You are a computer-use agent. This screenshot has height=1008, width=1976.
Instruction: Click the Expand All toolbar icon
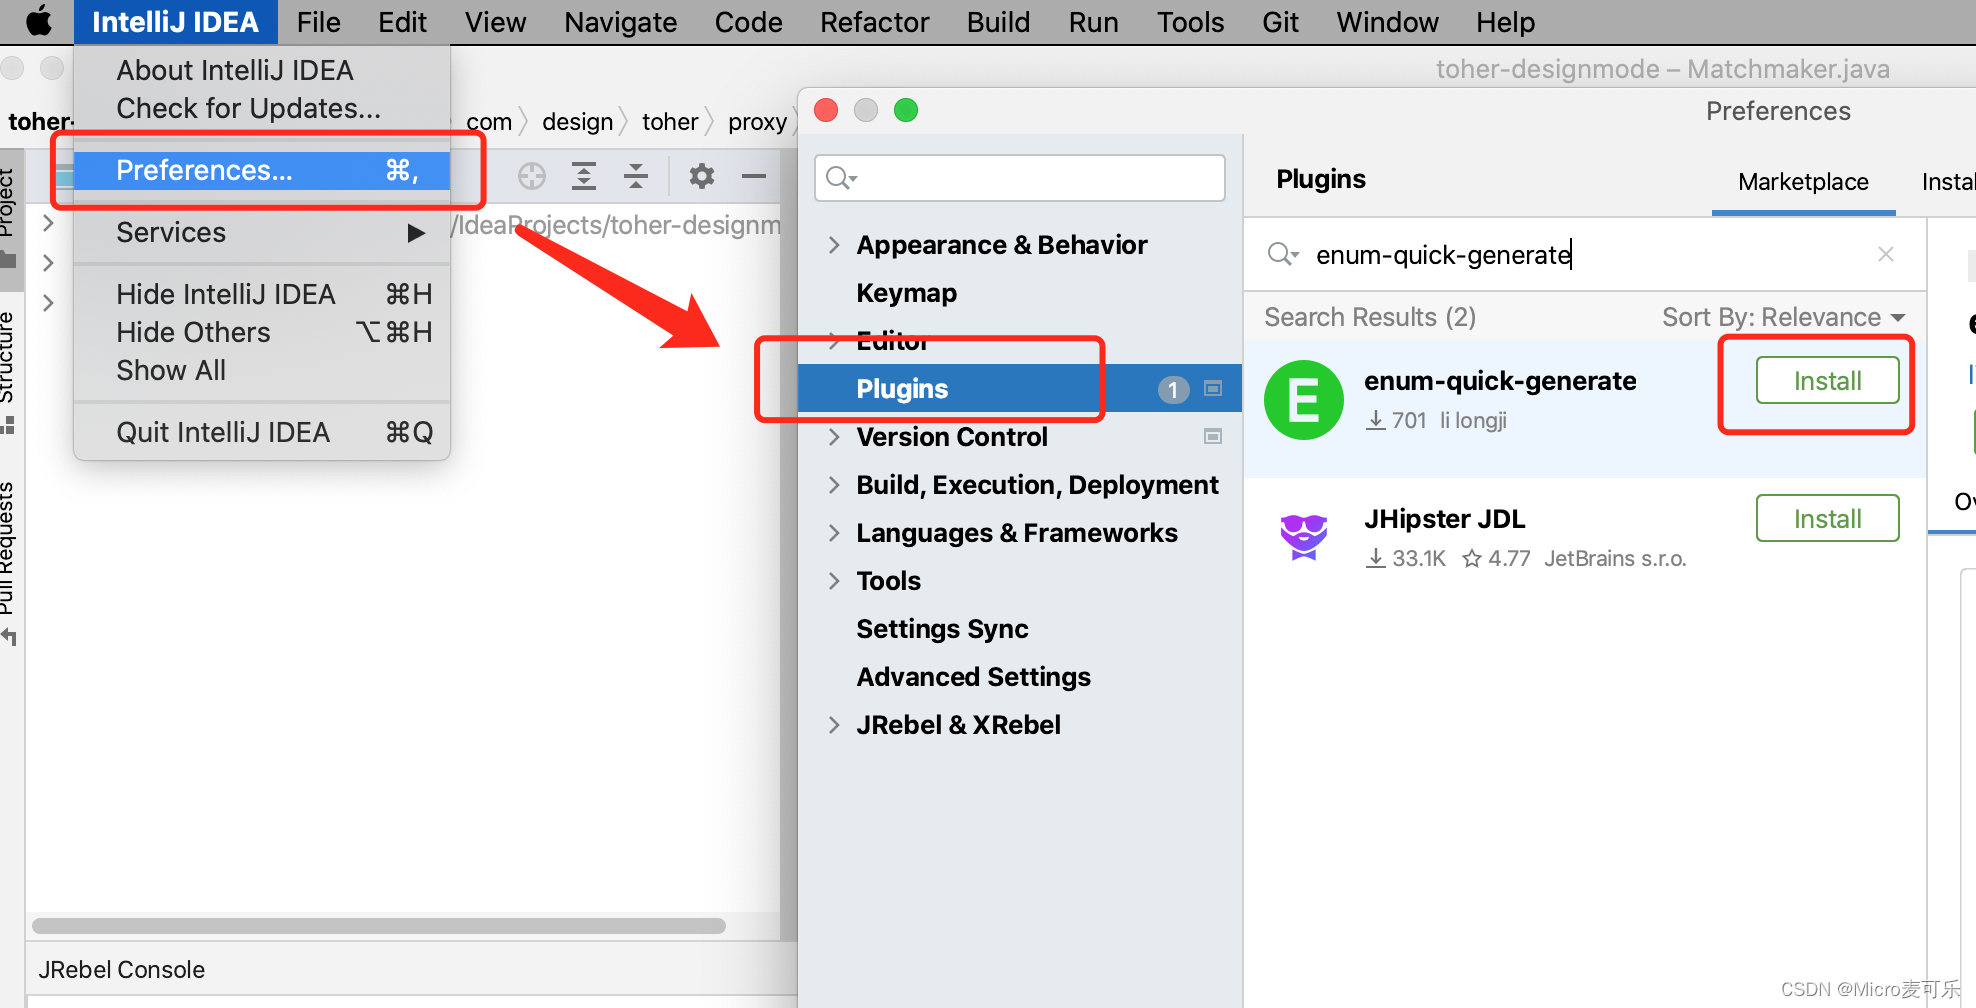click(x=584, y=176)
